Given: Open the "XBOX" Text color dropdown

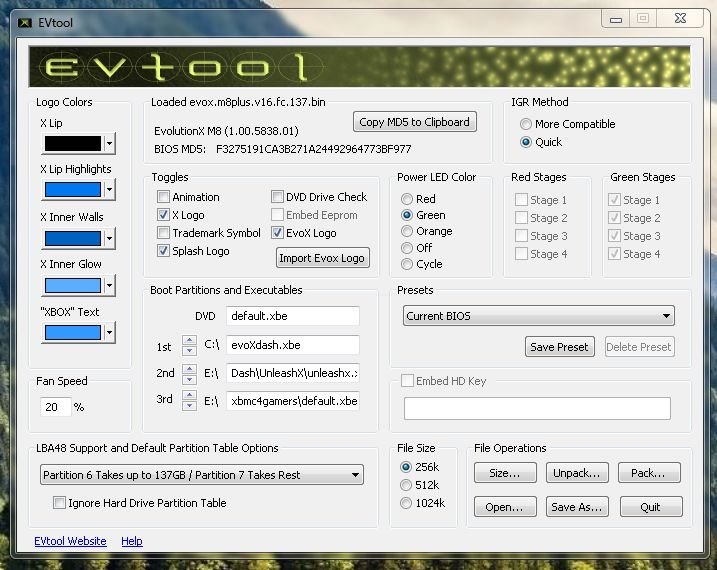Looking at the screenshot, I should click(109, 332).
